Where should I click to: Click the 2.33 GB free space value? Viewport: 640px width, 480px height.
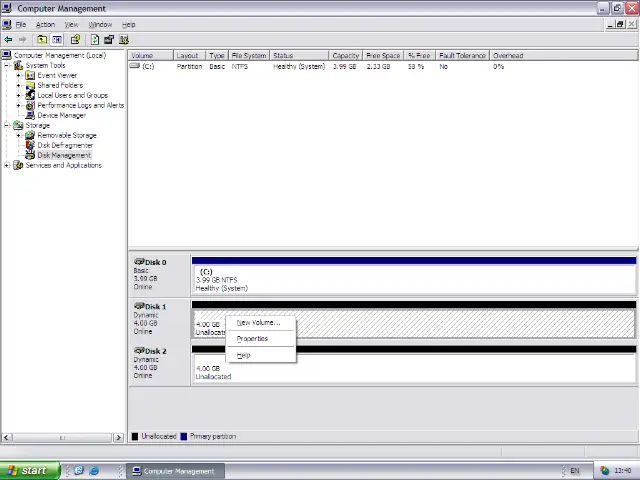point(378,67)
